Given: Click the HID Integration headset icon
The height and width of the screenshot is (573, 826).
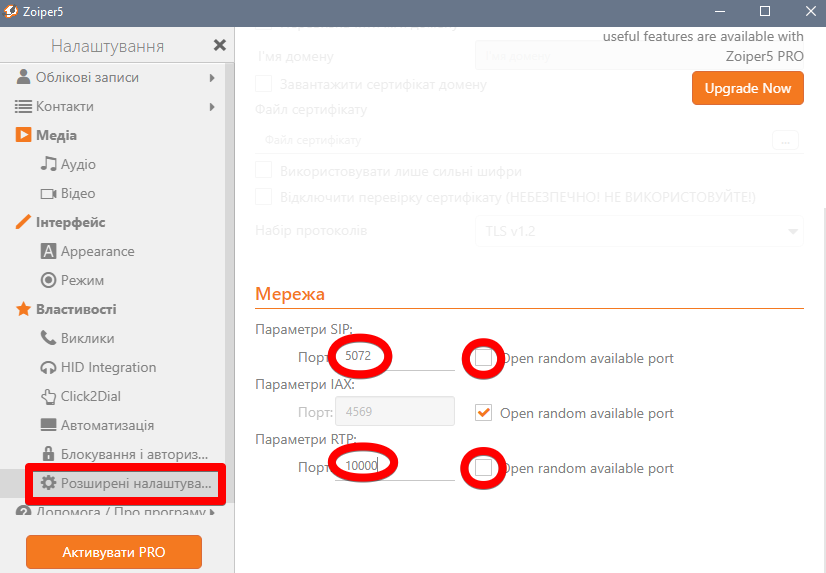Looking at the screenshot, I should click(x=48, y=367).
